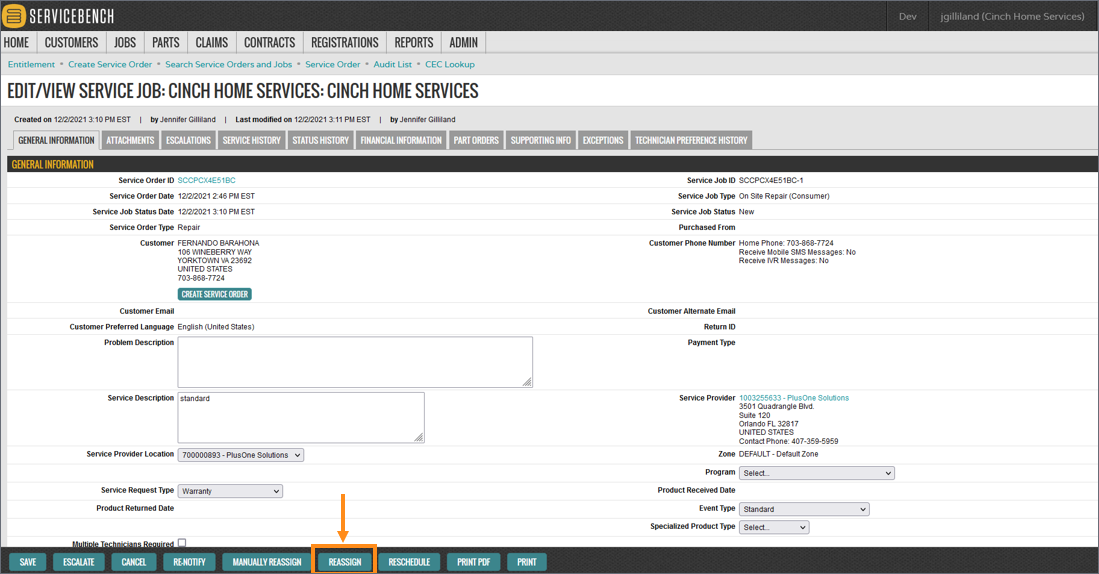1099x574 pixels.
Task: Open Create Service Order link
Action: pos(110,64)
